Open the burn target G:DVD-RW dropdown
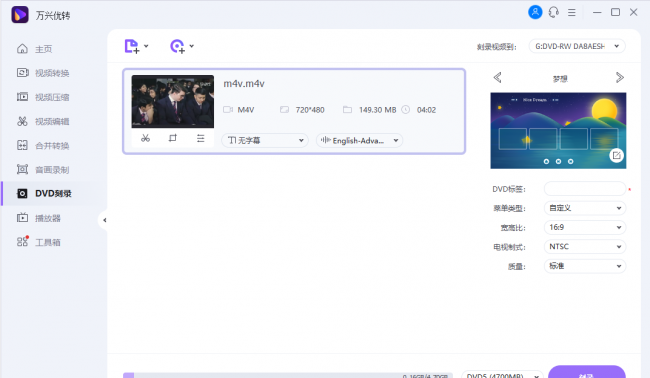The width and height of the screenshot is (650, 378). (577, 46)
